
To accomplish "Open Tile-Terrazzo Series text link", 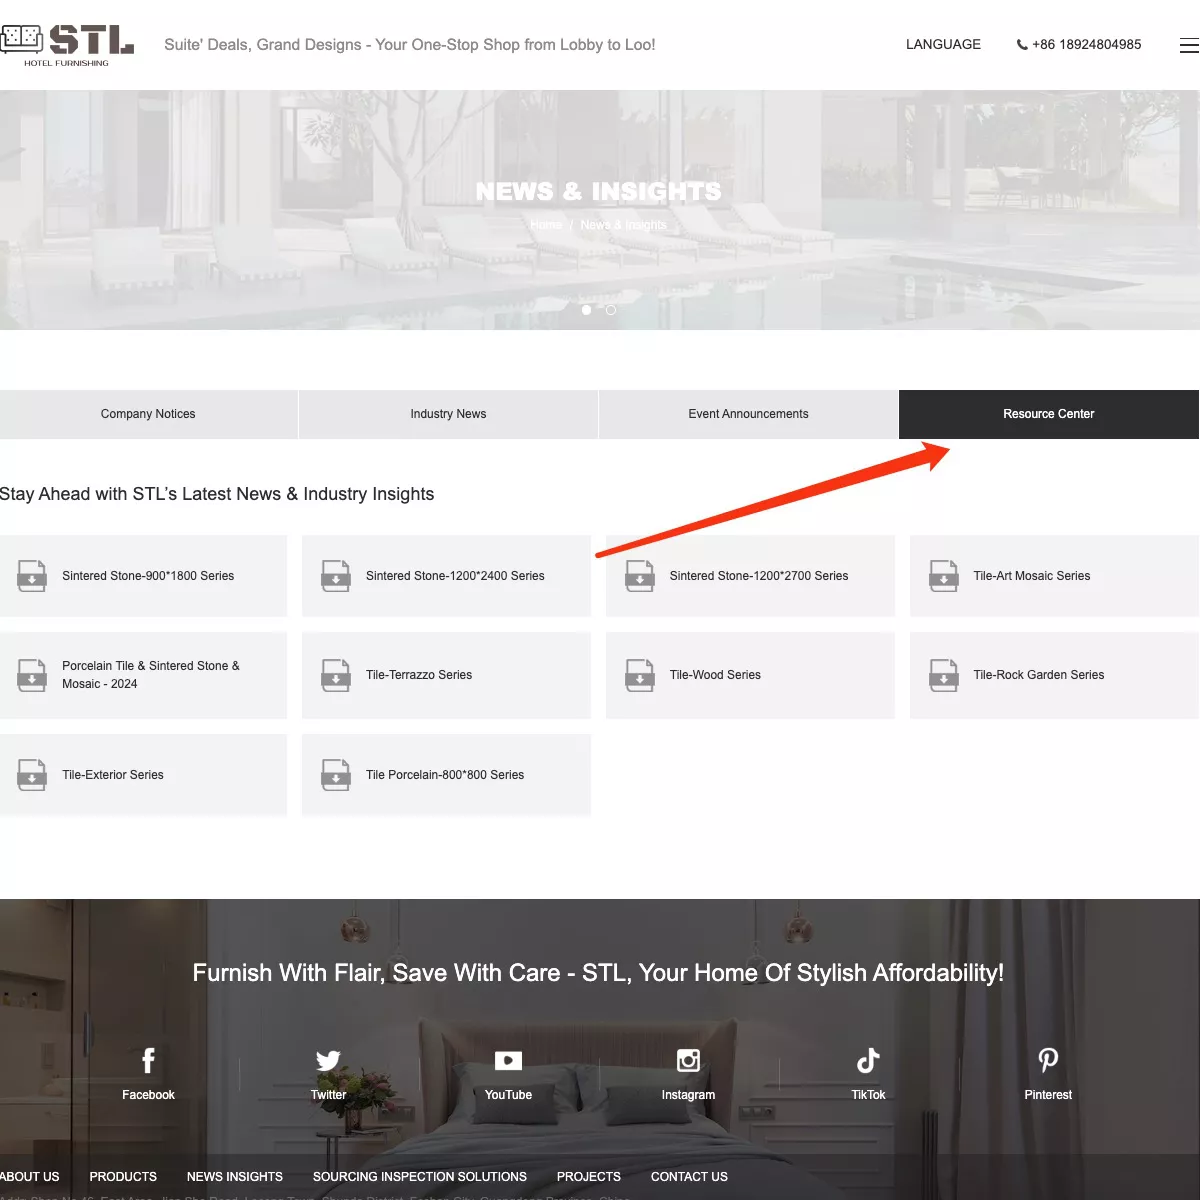I will click(x=419, y=675).
